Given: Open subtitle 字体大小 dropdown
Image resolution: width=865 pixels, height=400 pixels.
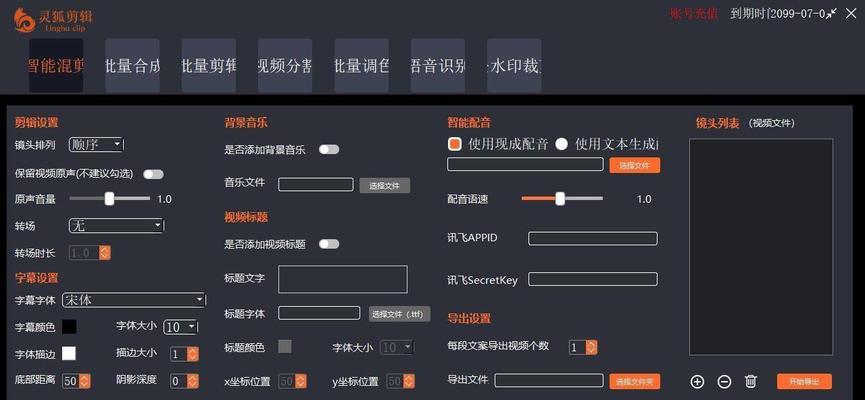Looking at the screenshot, I should [x=180, y=327].
